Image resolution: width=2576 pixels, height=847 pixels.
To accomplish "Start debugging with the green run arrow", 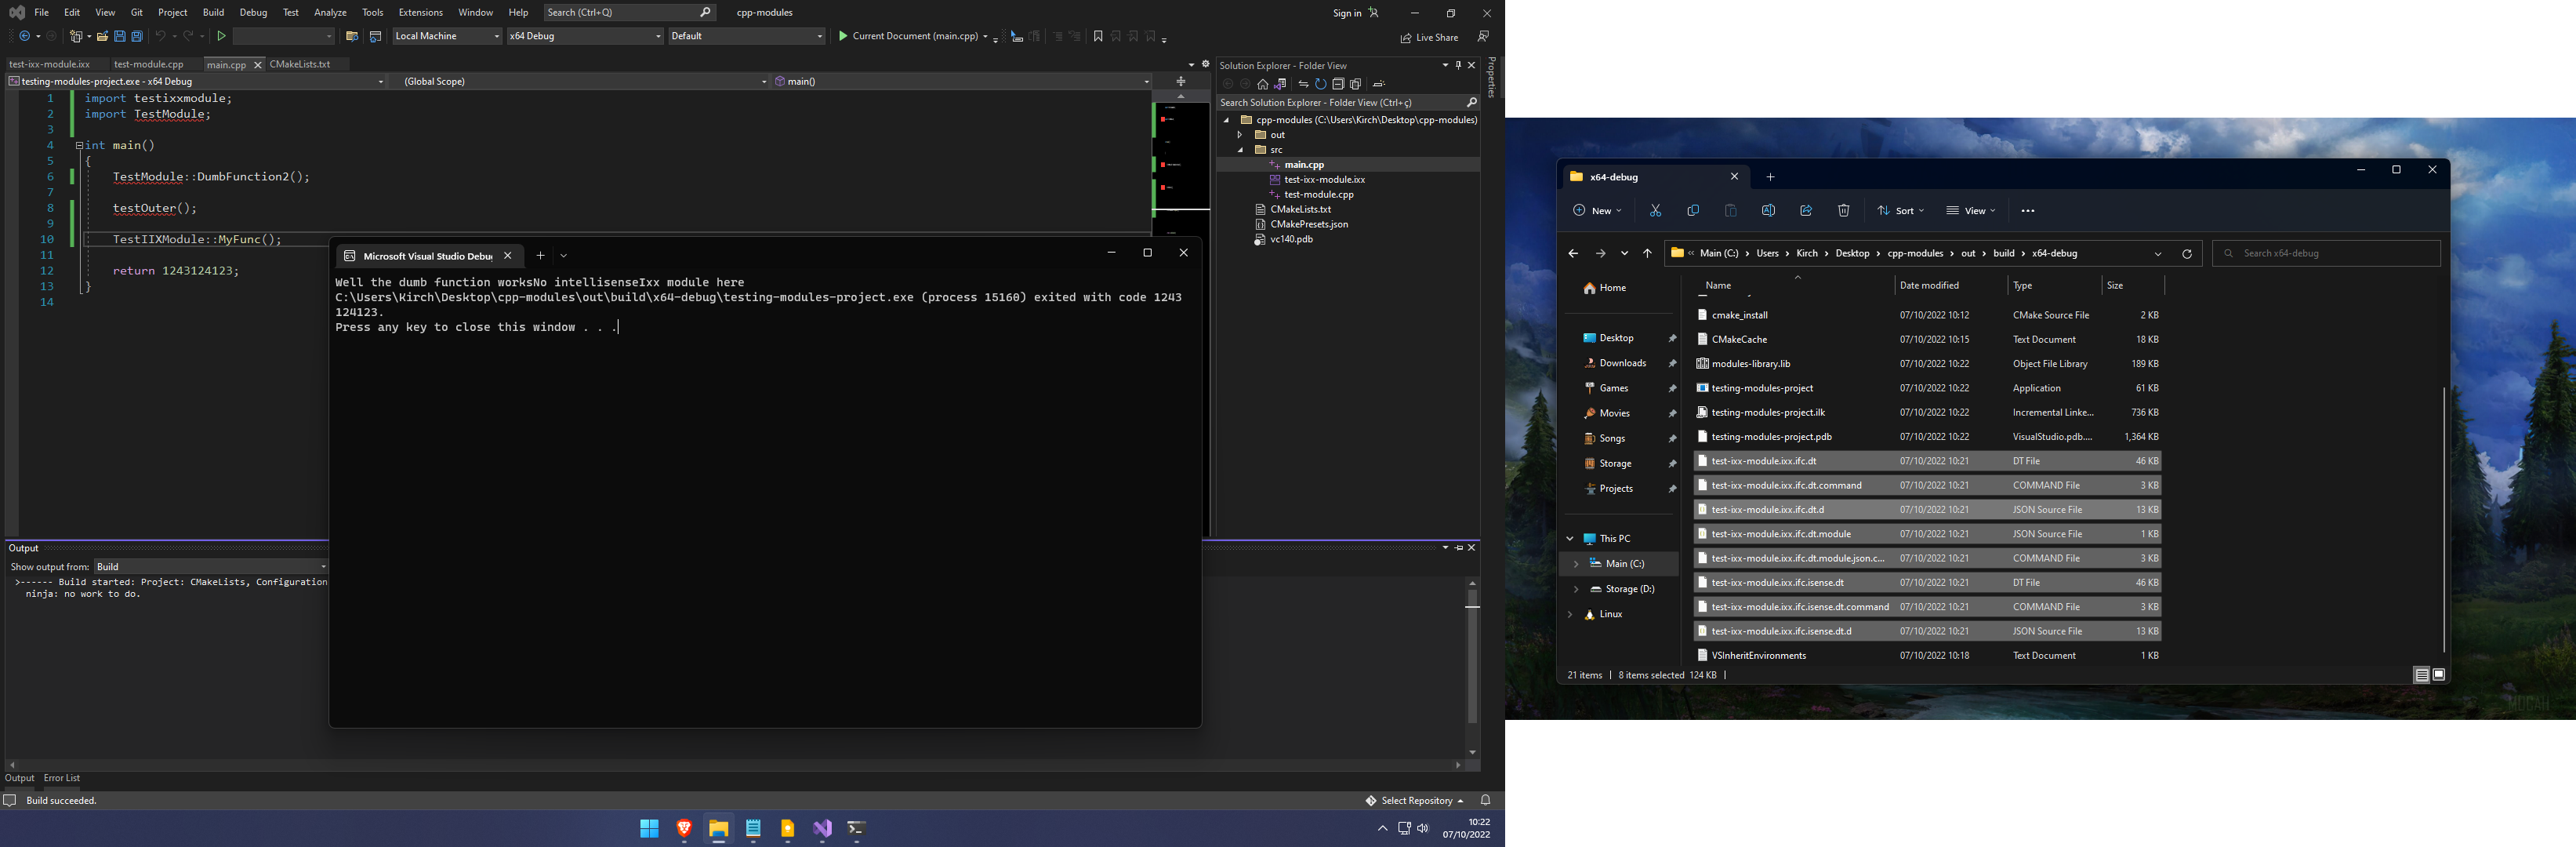I will (x=221, y=36).
